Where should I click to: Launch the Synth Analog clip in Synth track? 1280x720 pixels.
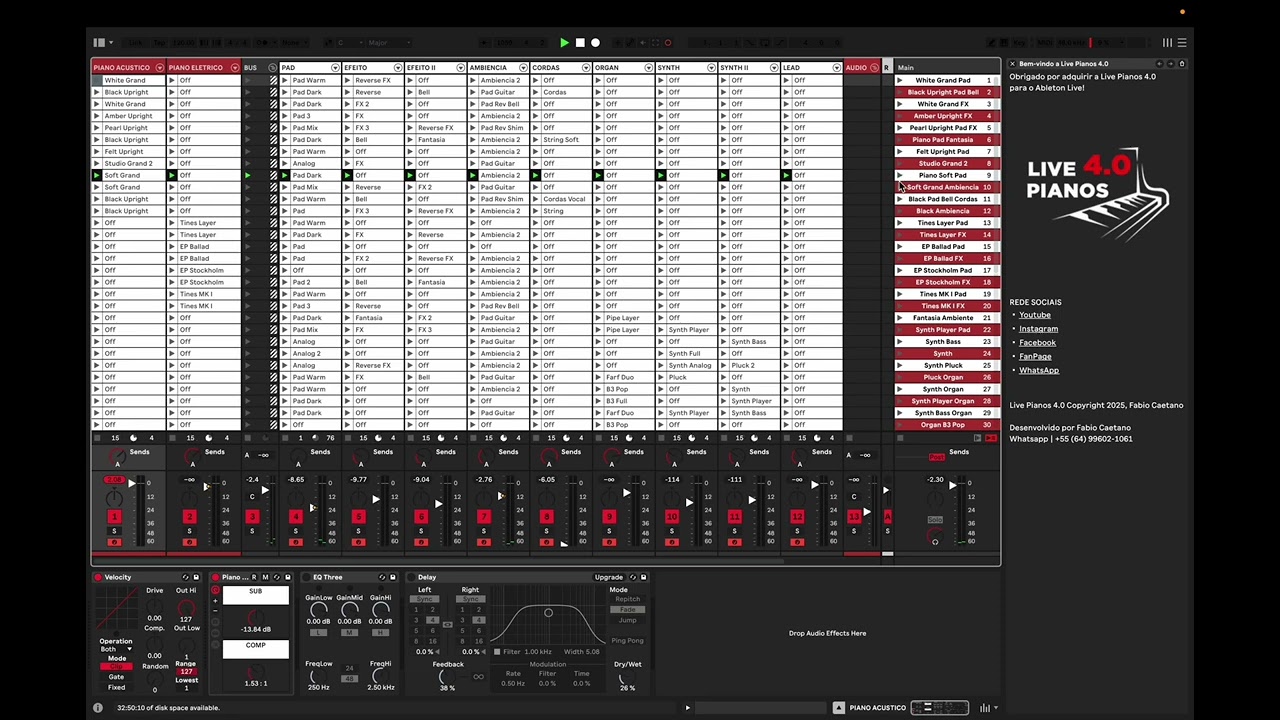tap(661, 365)
